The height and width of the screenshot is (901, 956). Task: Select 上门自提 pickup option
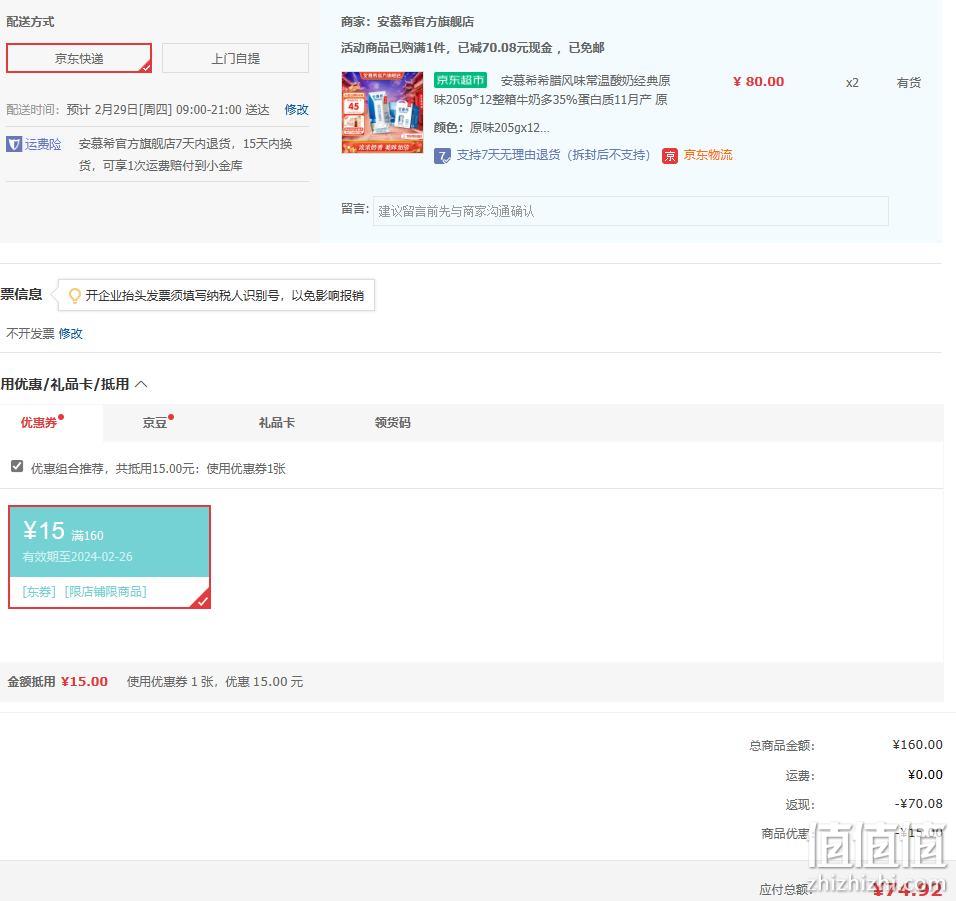pos(235,58)
